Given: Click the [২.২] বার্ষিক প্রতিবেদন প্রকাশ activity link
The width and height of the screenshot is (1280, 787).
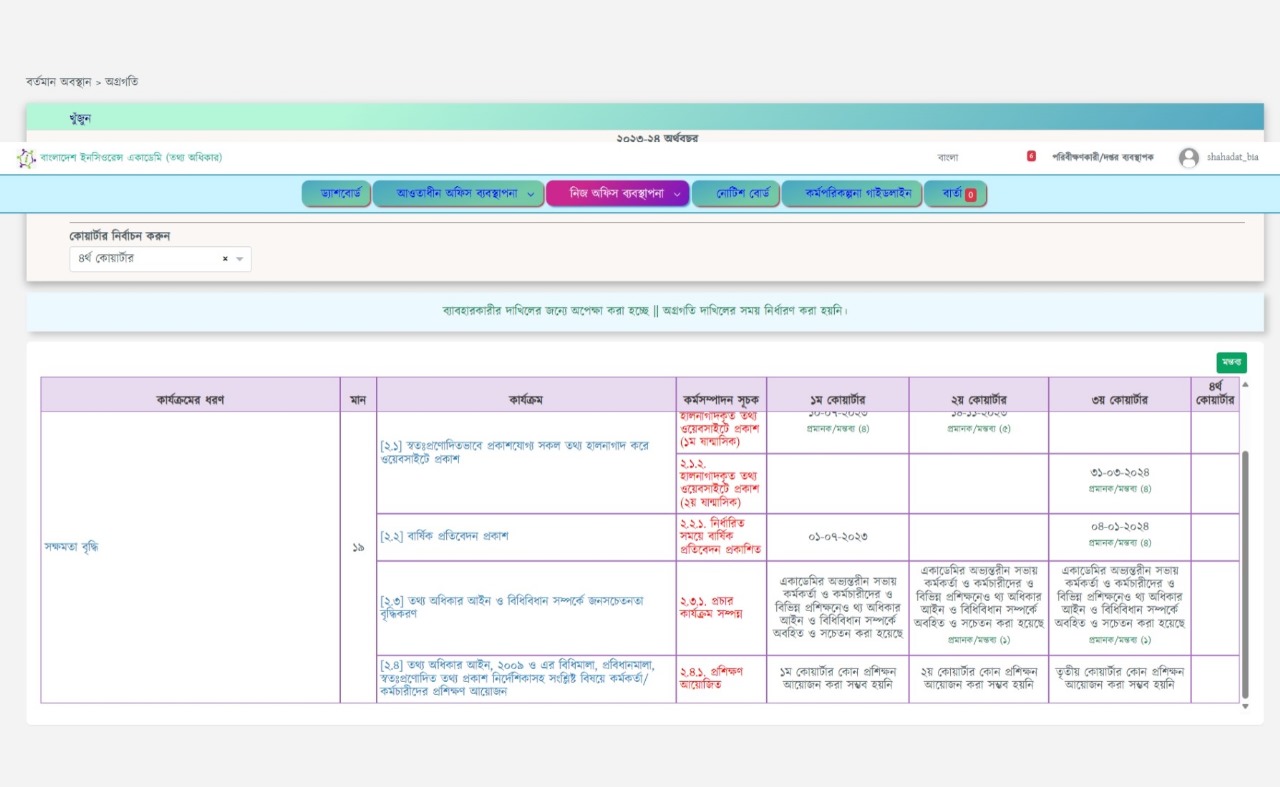Looking at the screenshot, I should 444,536.
